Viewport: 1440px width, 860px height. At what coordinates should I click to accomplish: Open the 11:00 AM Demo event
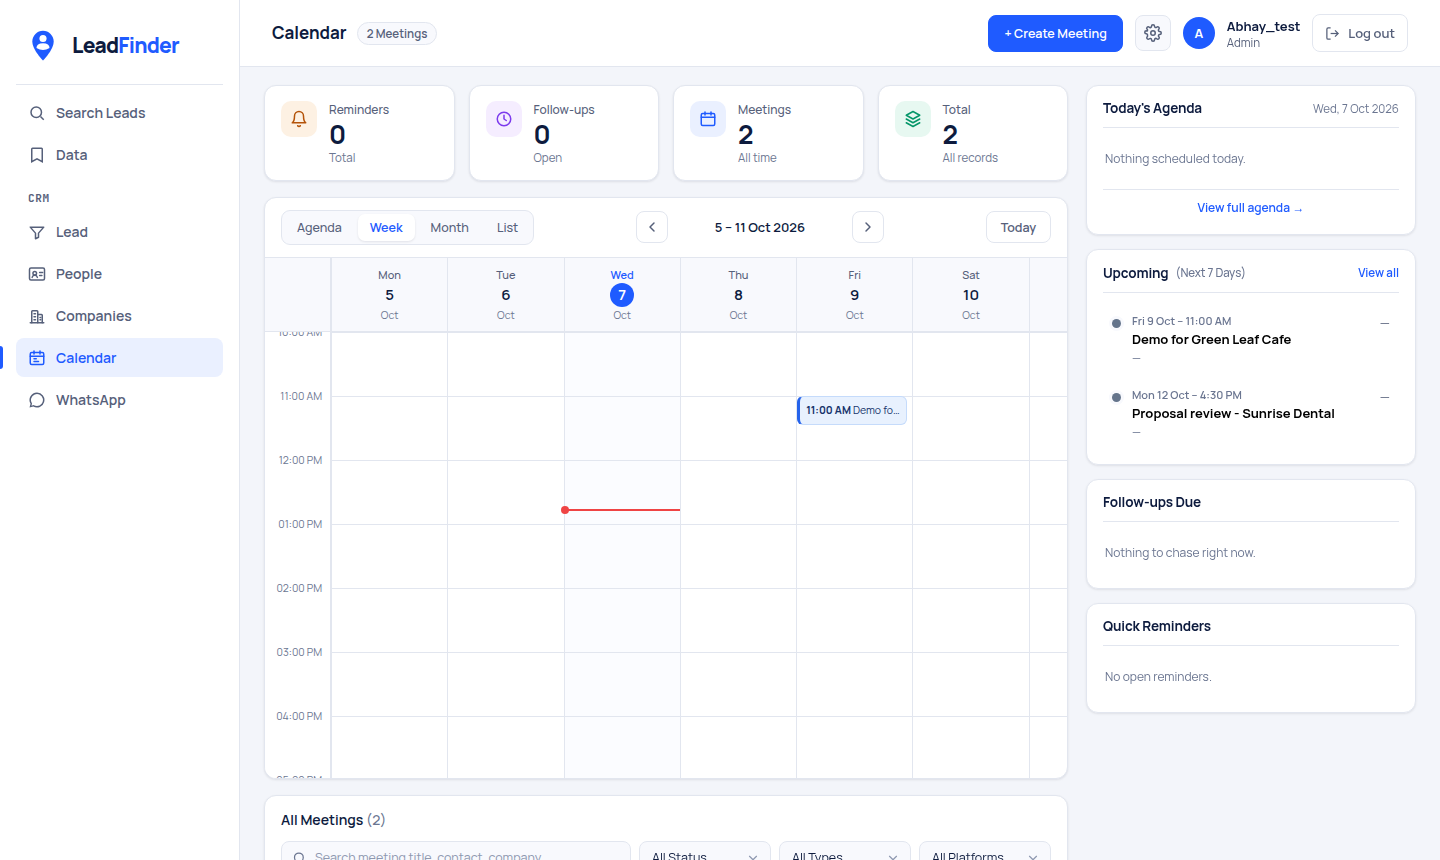[852, 410]
